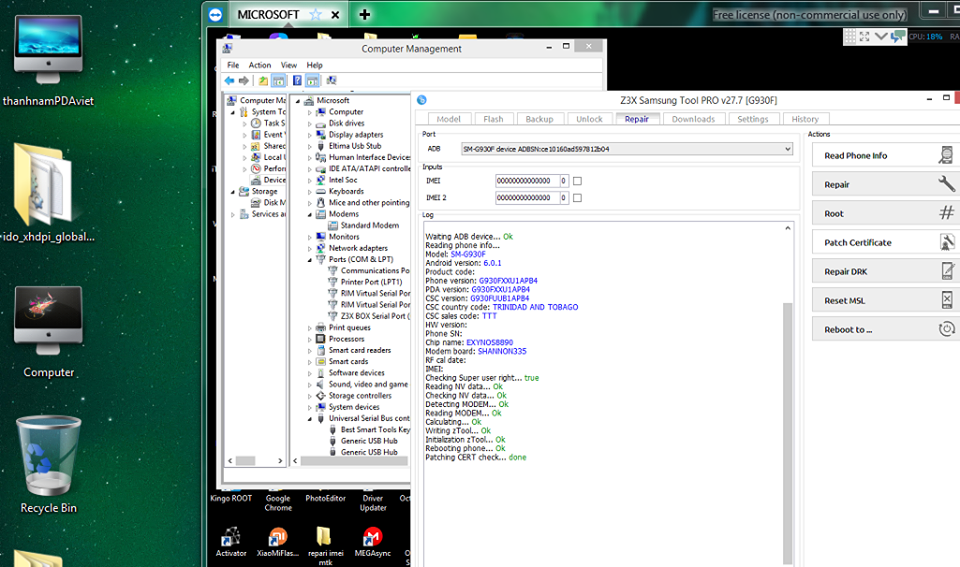Select the Recycle Bin desktop icon
Viewport: 960px width, 567px height.
[48, 464]
